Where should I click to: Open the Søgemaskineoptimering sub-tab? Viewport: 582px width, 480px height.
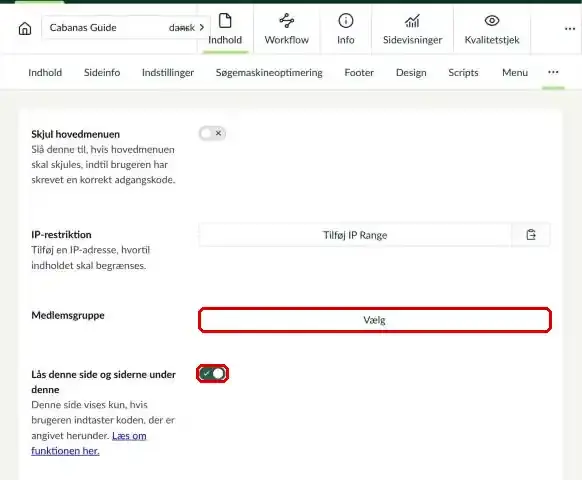tap(269, 72)
